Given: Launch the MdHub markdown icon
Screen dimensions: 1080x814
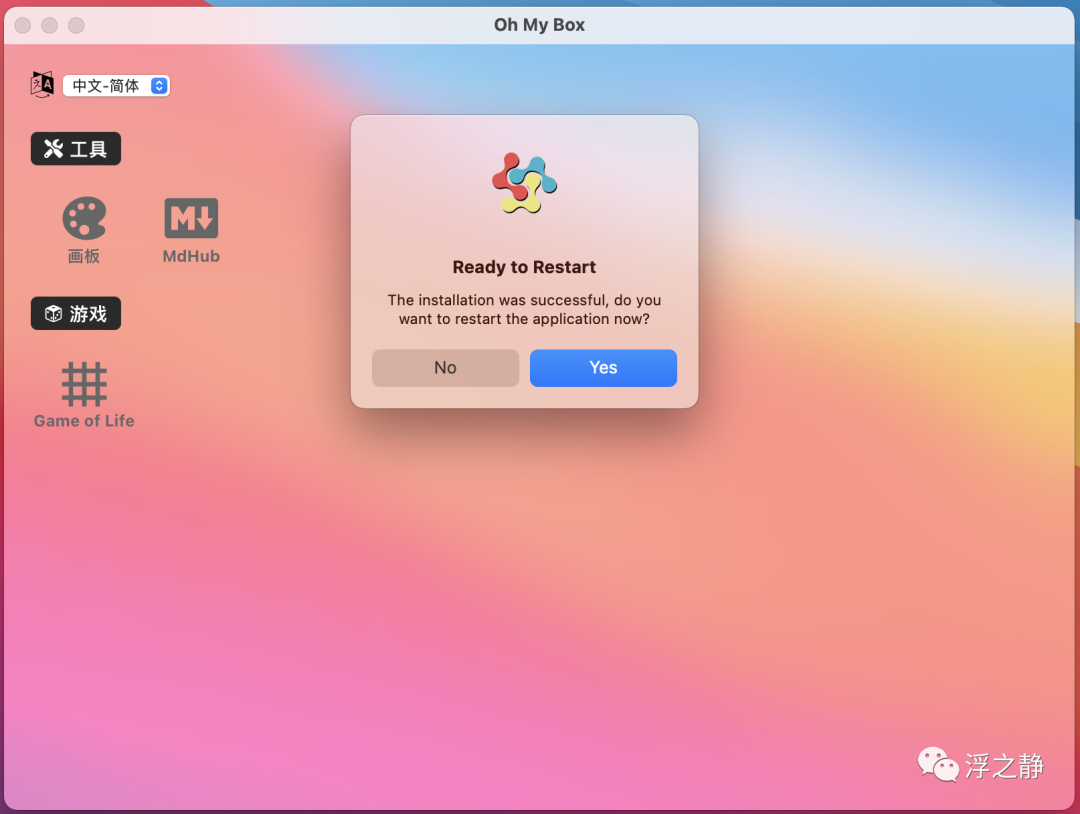Looking at the screenshot, I should click(191, 218).
